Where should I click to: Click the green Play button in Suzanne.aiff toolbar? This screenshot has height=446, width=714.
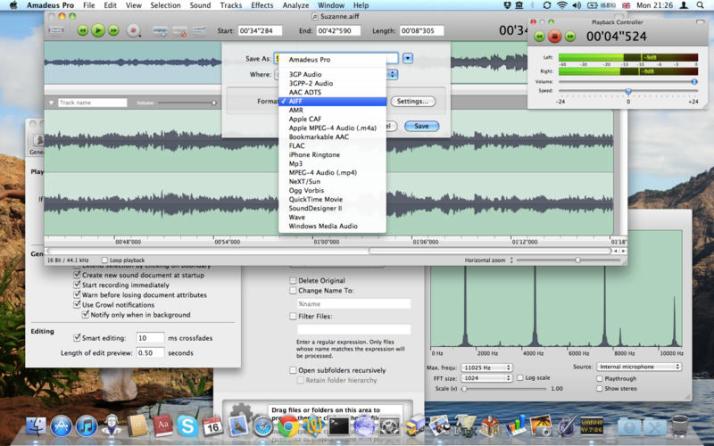pyautogui.click(x=98, y=31)
